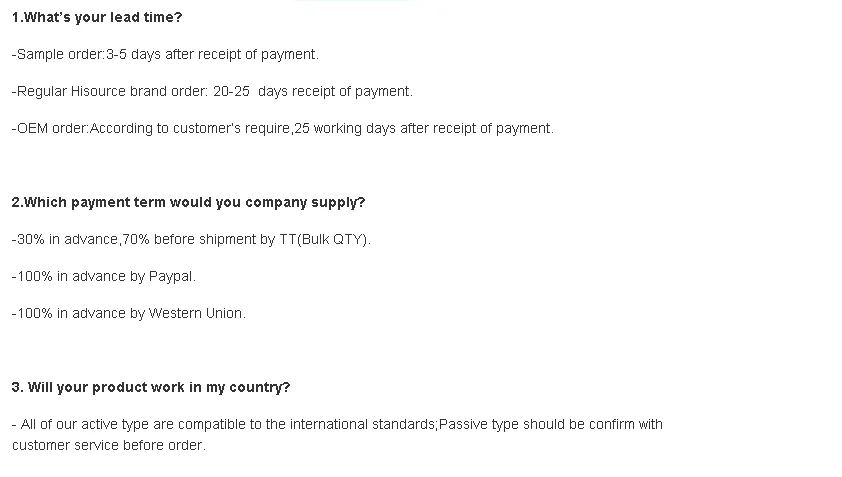Click the words "international standards"
This screenshot has width=842, height=477.
pyautogui.click(x=364, y=424)
